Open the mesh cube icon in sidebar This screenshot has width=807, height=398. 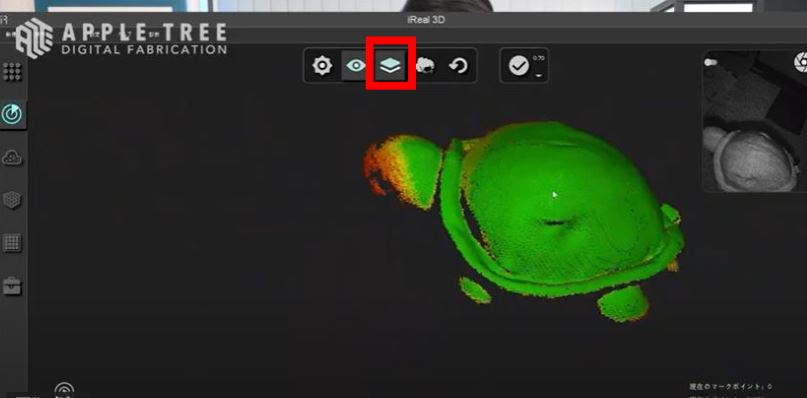click(12, 199)
